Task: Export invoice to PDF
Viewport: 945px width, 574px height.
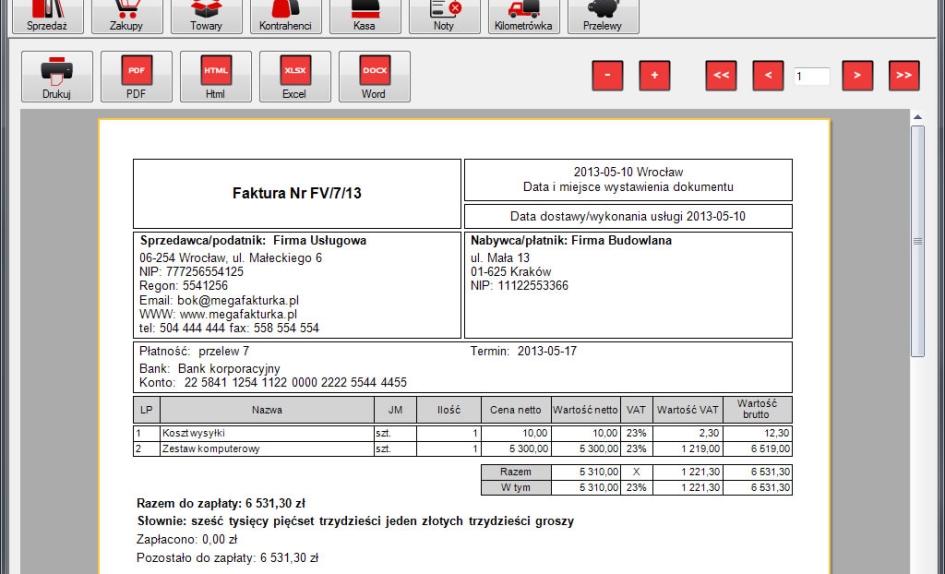Action: point(136,77)
